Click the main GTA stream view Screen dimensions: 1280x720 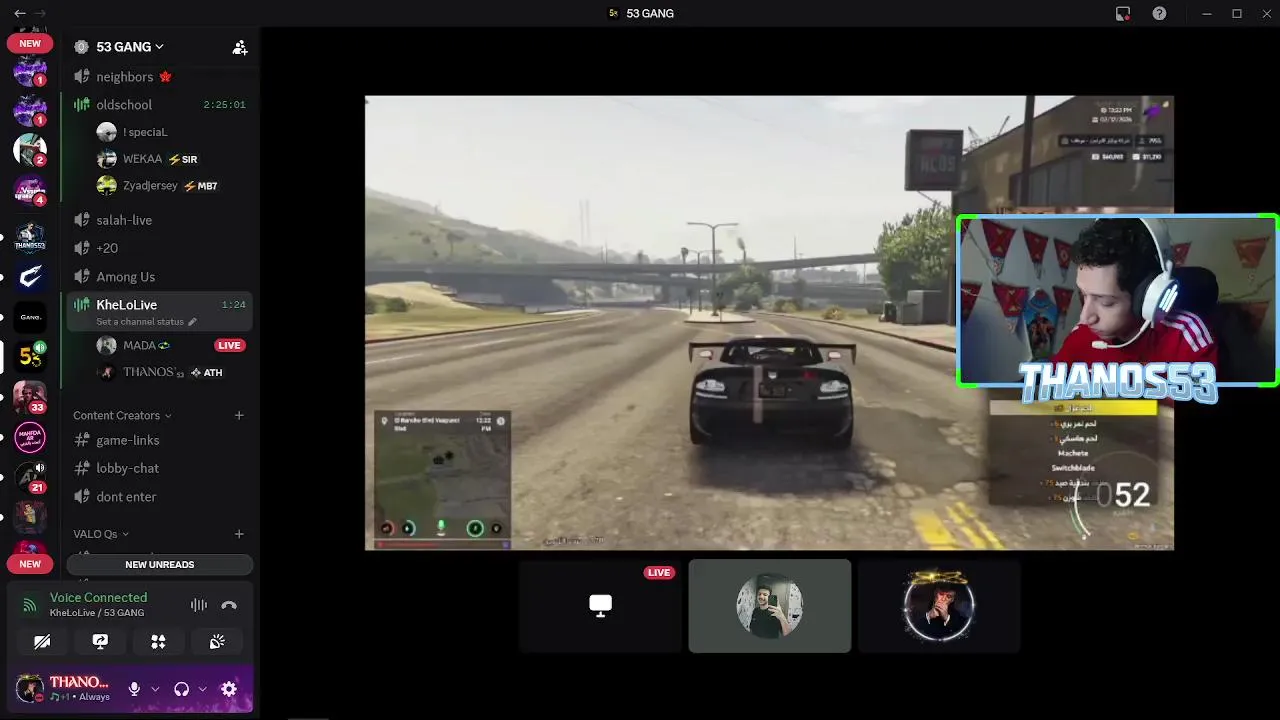click(769, 322)
